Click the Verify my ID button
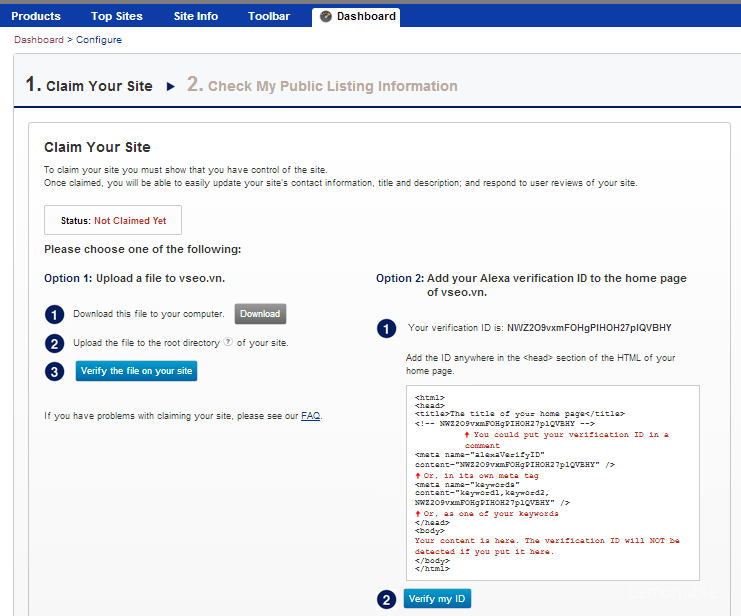Screen dimensions: 741x616 click(x=437, y=599)
